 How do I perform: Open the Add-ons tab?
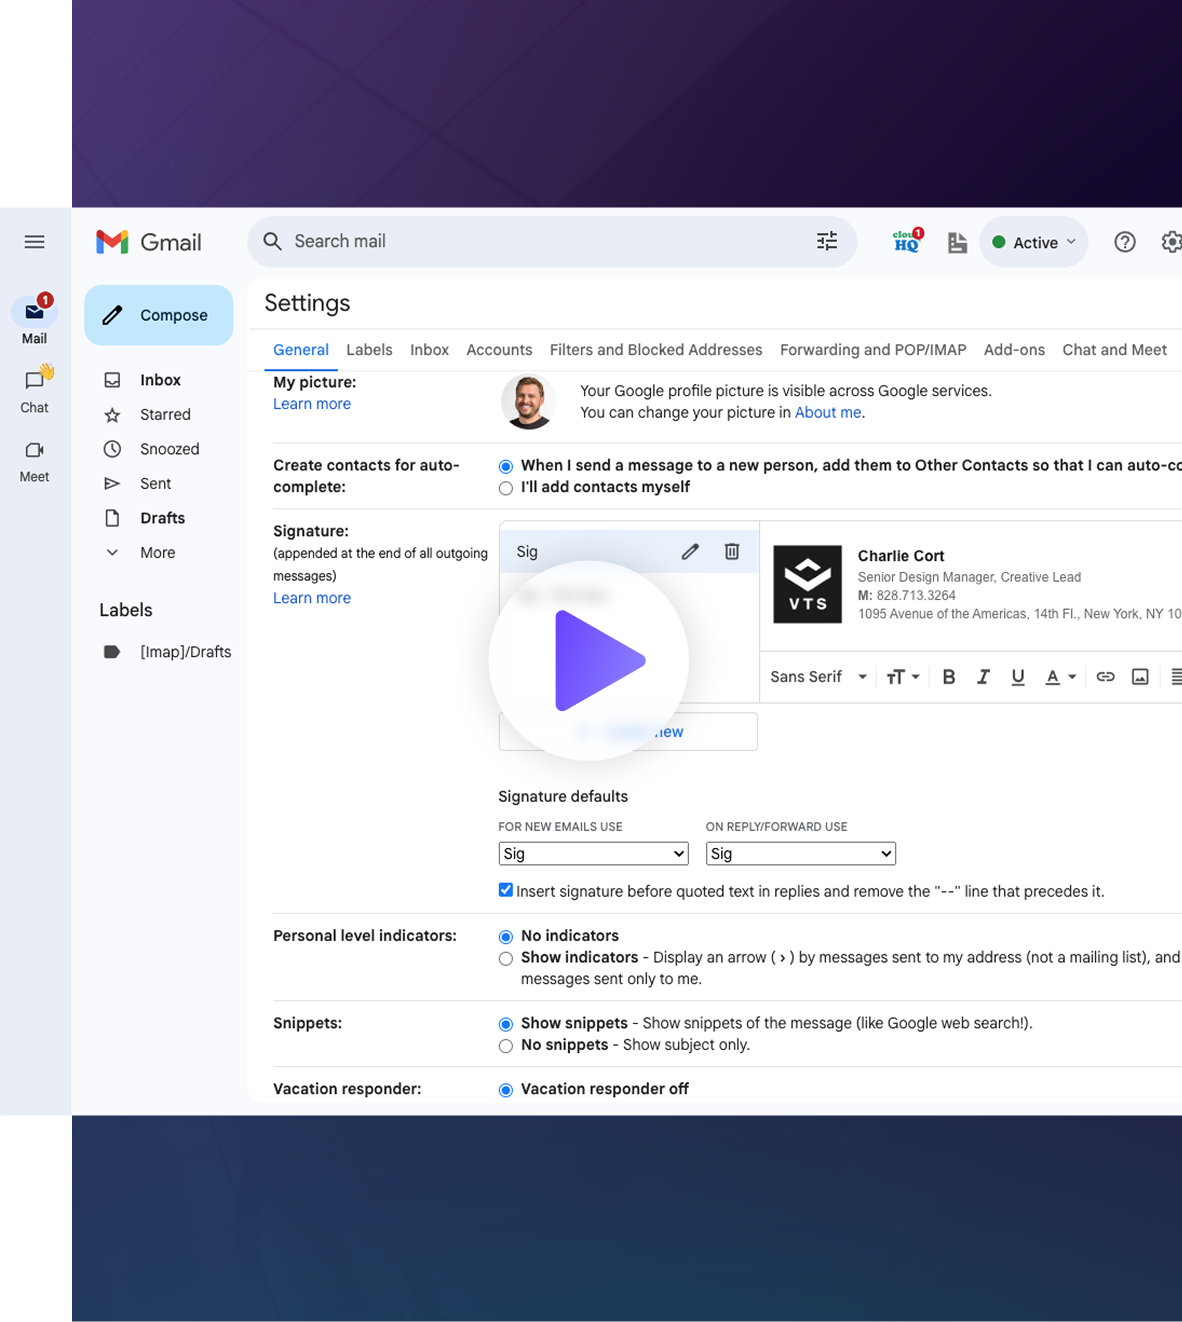[x=1014, y=350]
